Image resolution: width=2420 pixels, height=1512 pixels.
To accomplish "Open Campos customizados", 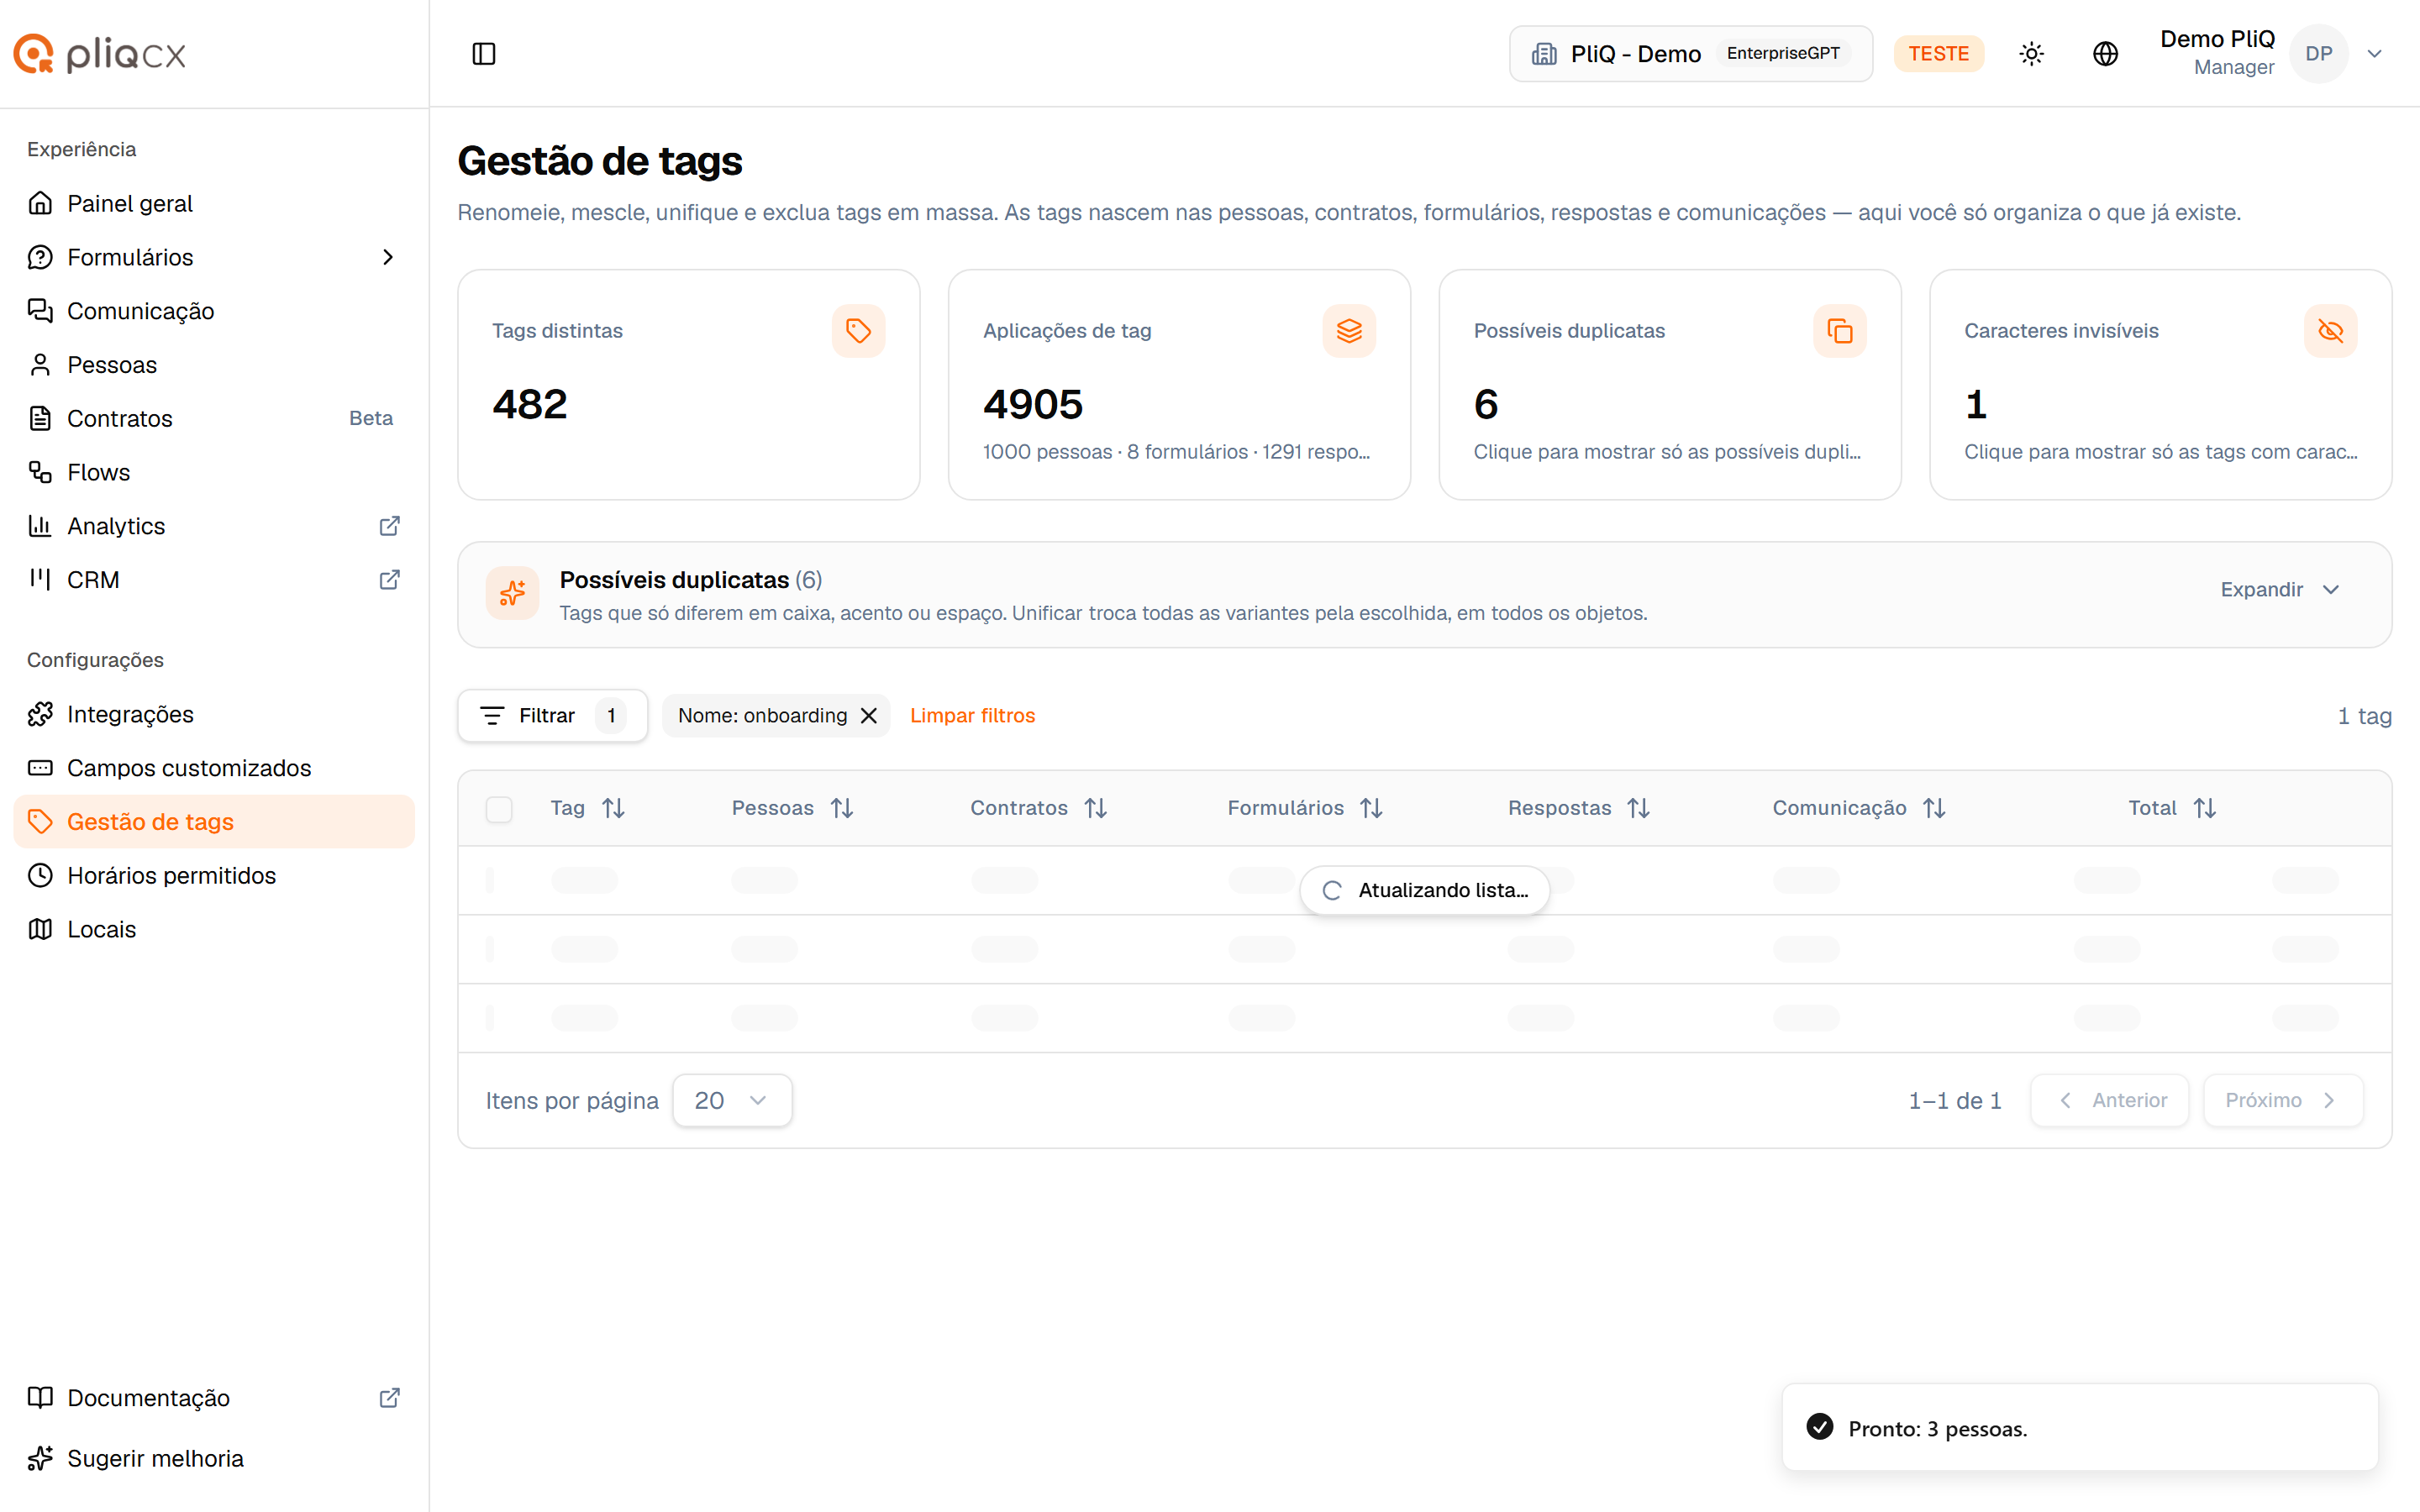I will (214, 768).
